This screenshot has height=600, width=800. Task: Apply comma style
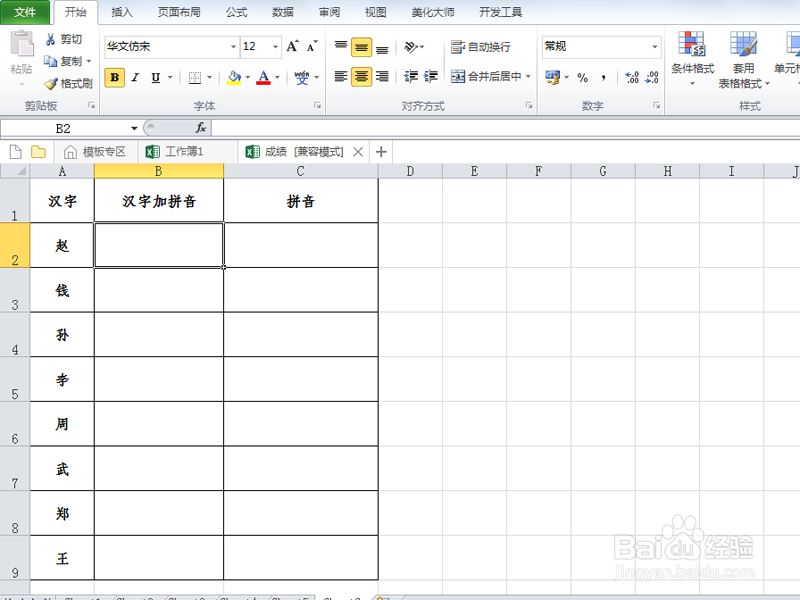point(604,78)
